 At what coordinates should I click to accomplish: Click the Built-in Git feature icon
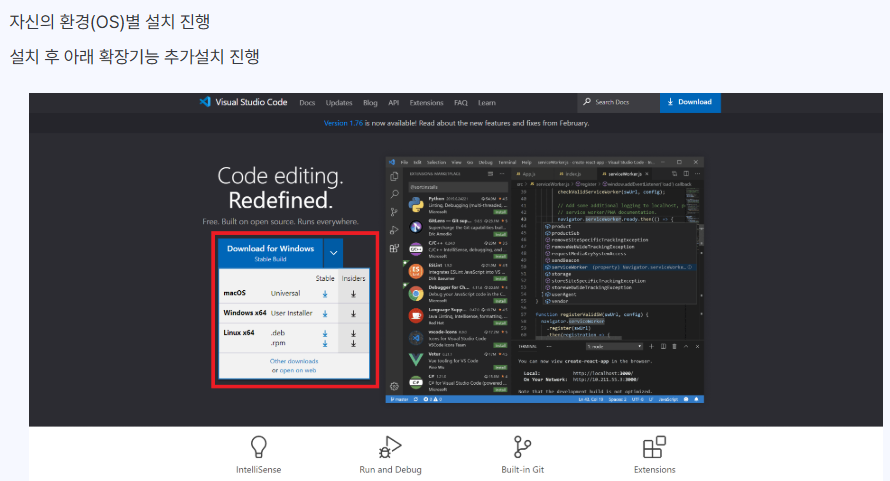click(x=522, y=447)
